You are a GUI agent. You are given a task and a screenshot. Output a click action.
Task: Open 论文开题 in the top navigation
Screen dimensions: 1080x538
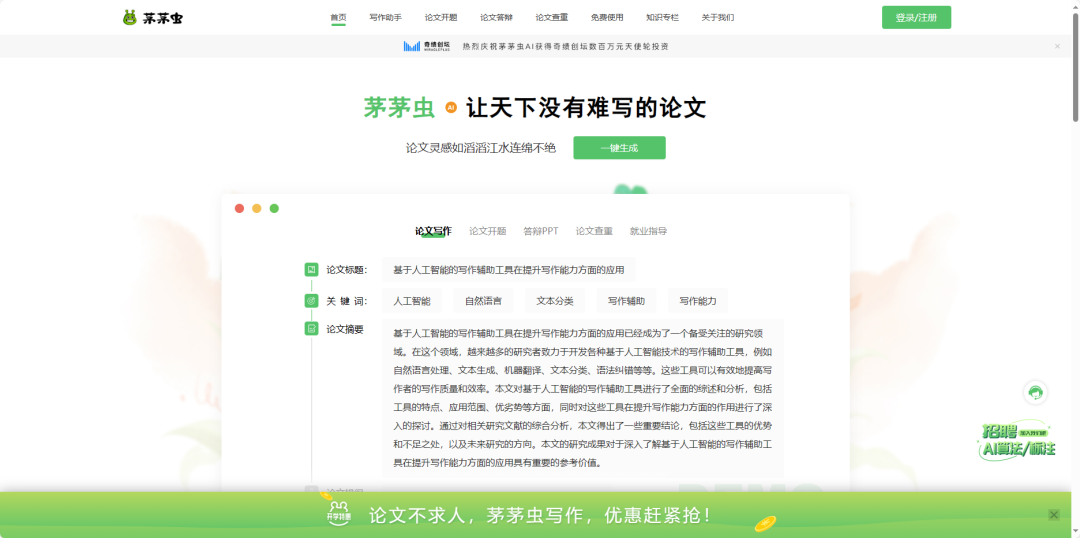[x=441, y=18]
